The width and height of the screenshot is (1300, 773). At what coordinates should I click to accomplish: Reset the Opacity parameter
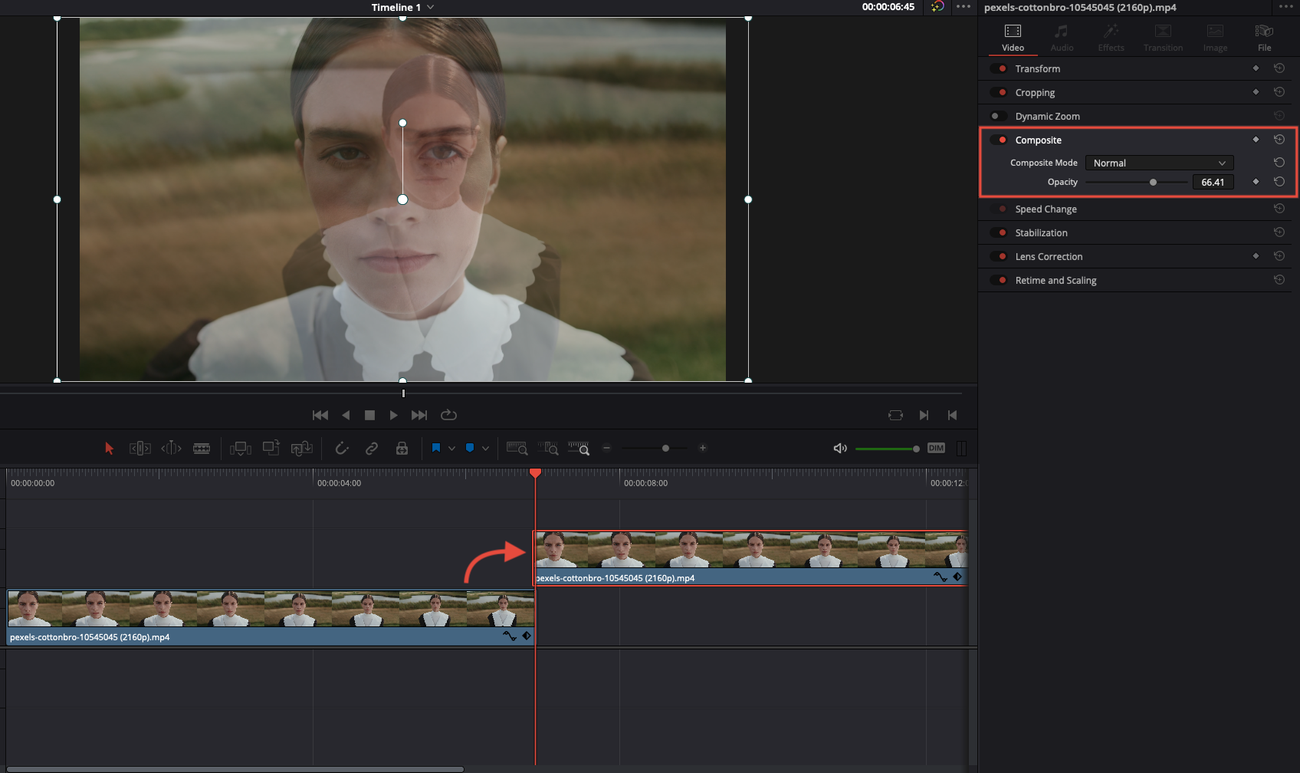(x=1279, y=181)
